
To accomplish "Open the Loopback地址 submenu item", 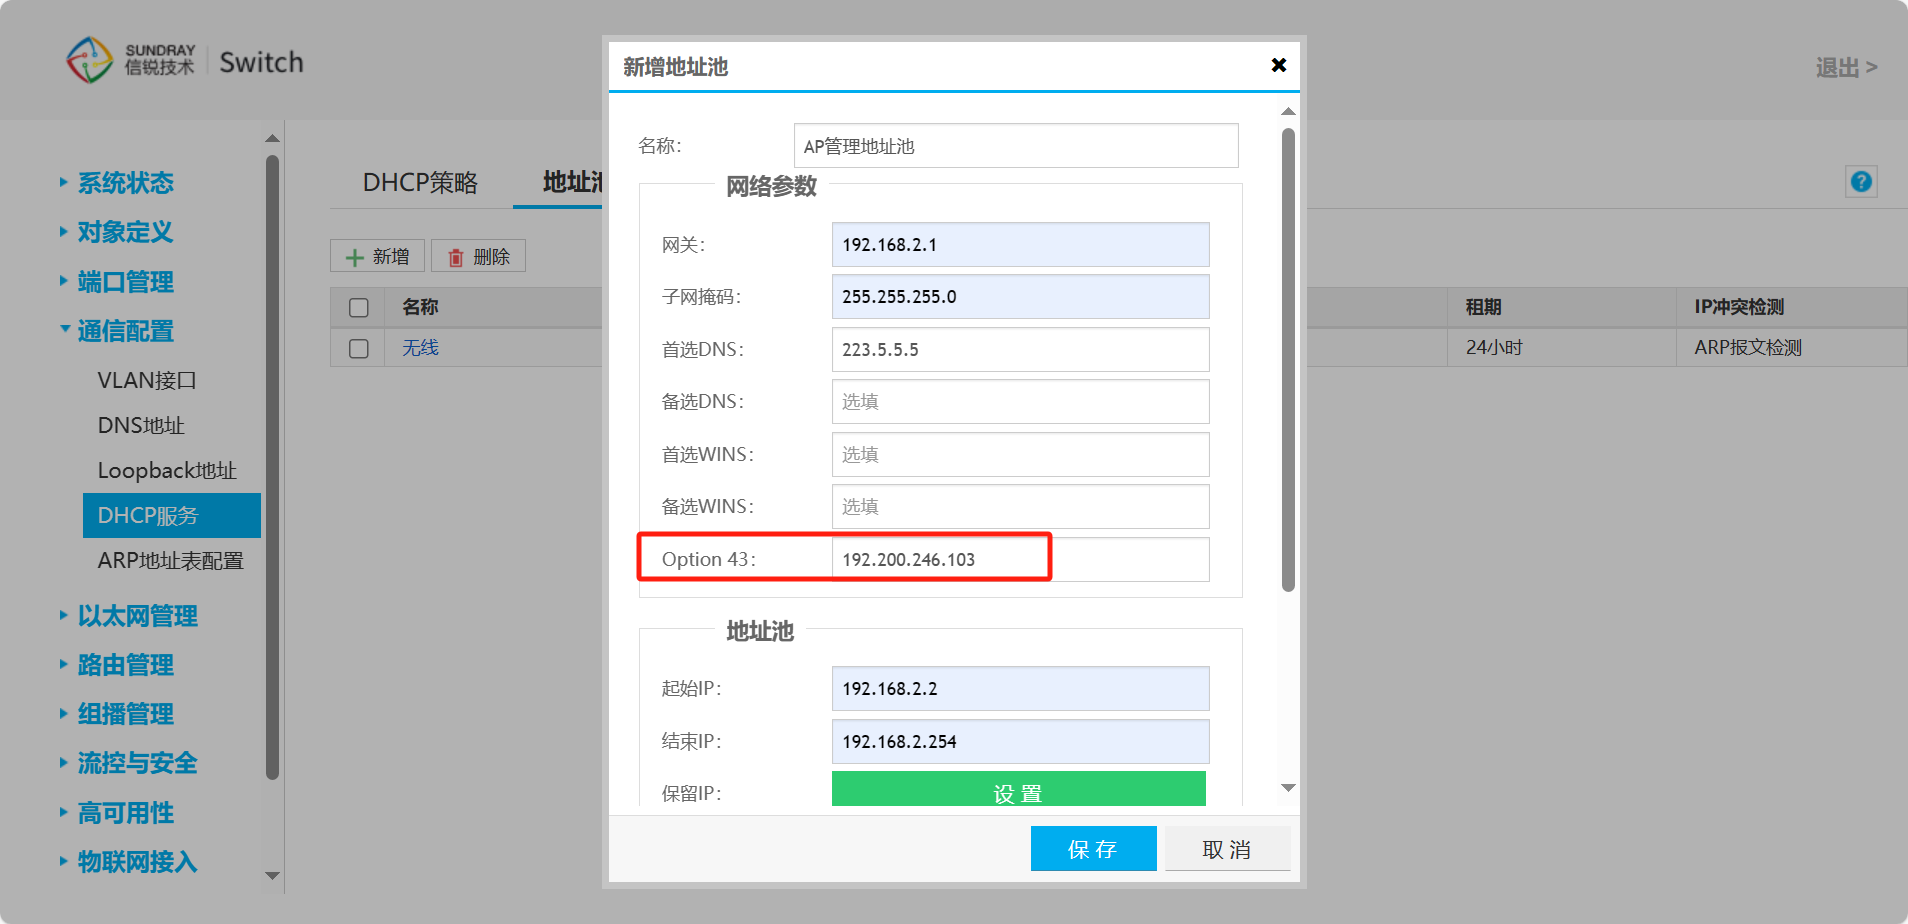I will pos(167,470).
